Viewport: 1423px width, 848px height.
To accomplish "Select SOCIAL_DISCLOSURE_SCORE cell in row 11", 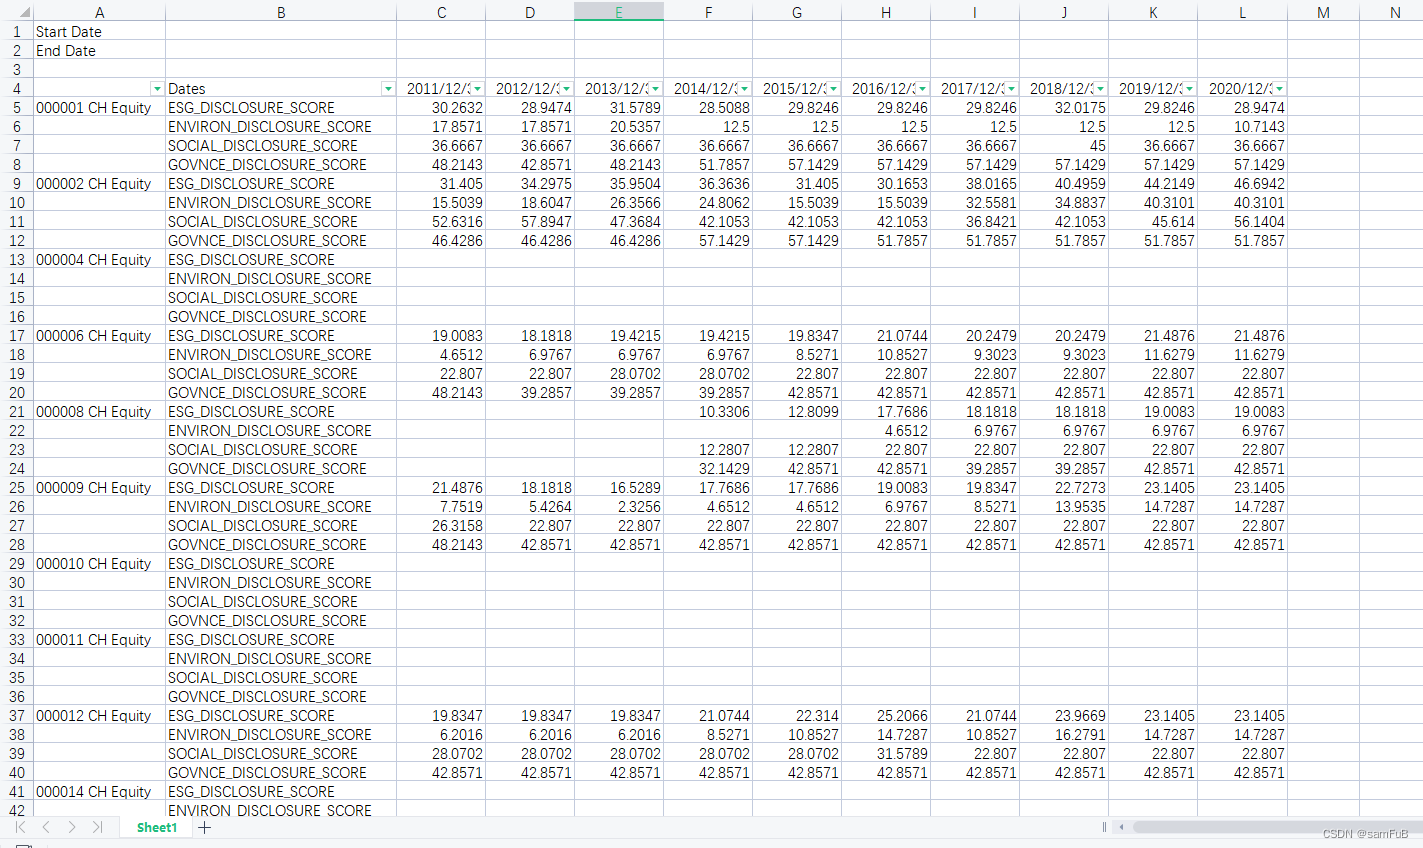I will (x=281, y=222).
